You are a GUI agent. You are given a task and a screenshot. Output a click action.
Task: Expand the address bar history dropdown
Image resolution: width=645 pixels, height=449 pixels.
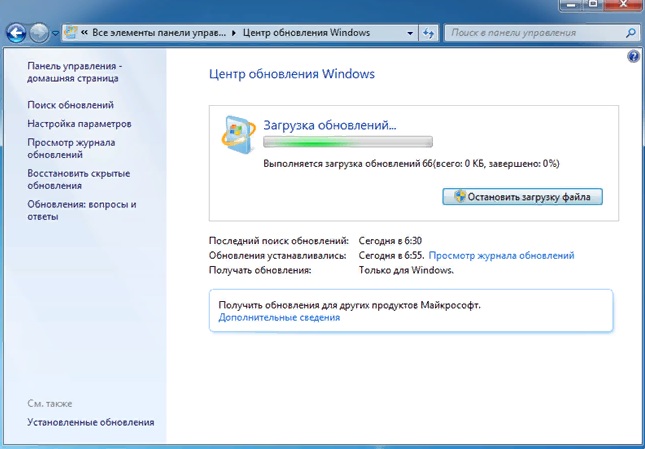[410, 33]
